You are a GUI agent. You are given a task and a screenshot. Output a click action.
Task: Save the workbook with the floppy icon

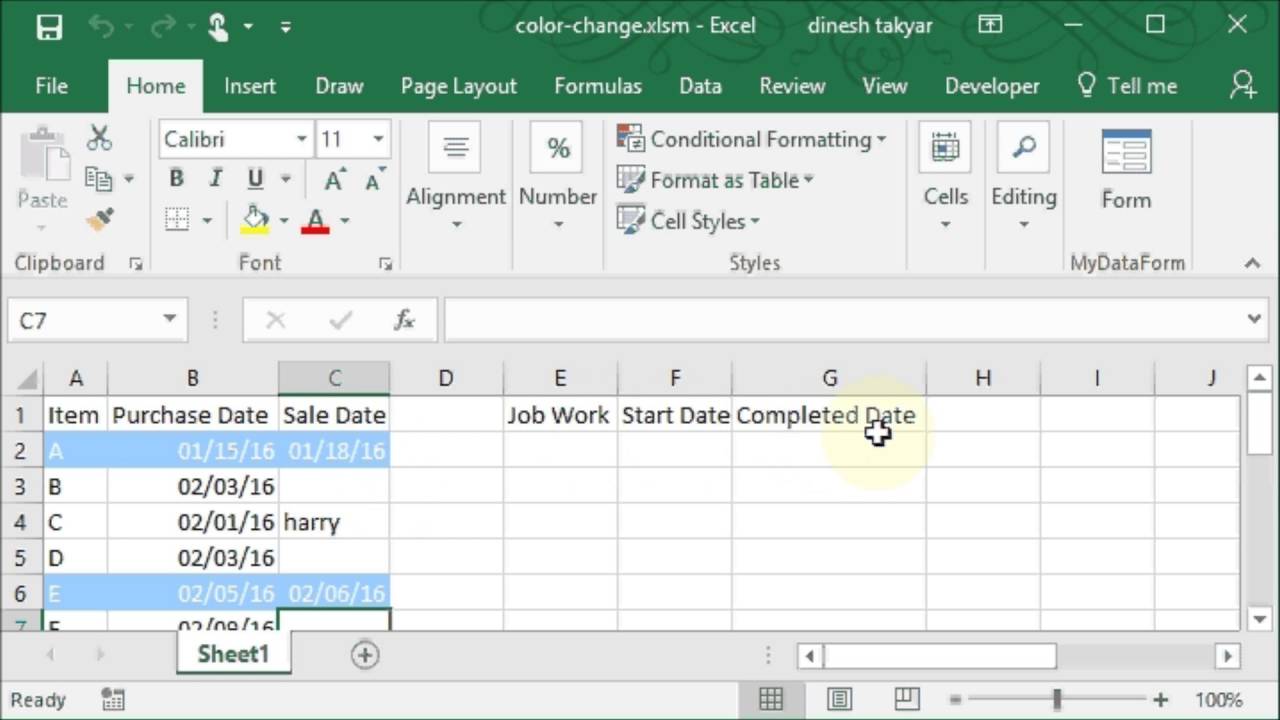click(x=49, y=26)
